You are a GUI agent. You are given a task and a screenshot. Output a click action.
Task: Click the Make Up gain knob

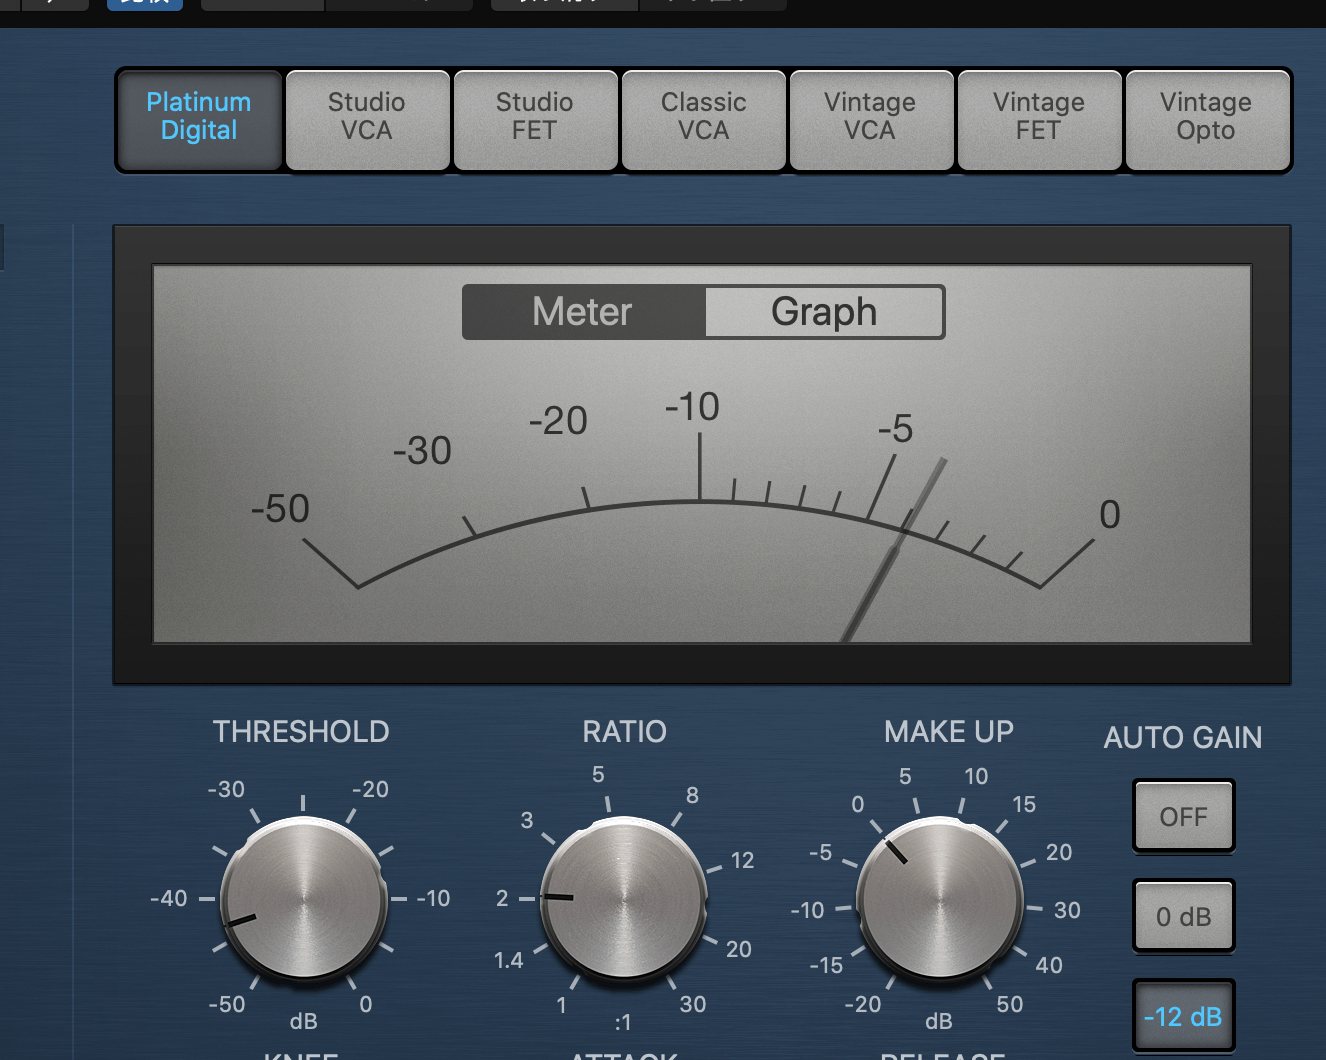coord(940,899)
